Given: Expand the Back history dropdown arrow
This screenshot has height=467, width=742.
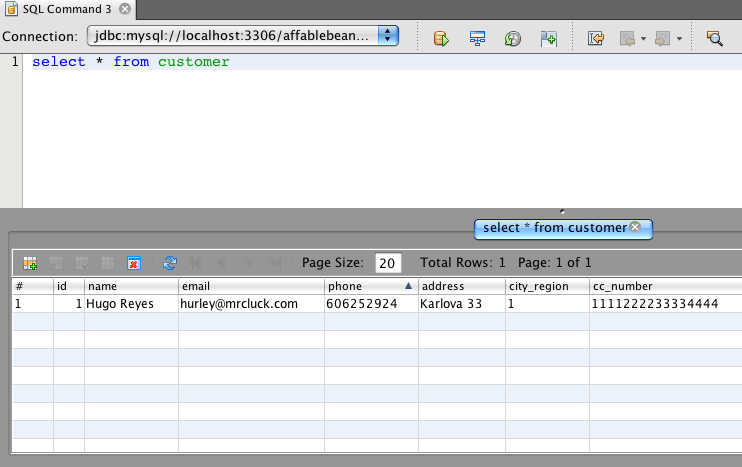Looking at the screenshot, I should [643, 39].
